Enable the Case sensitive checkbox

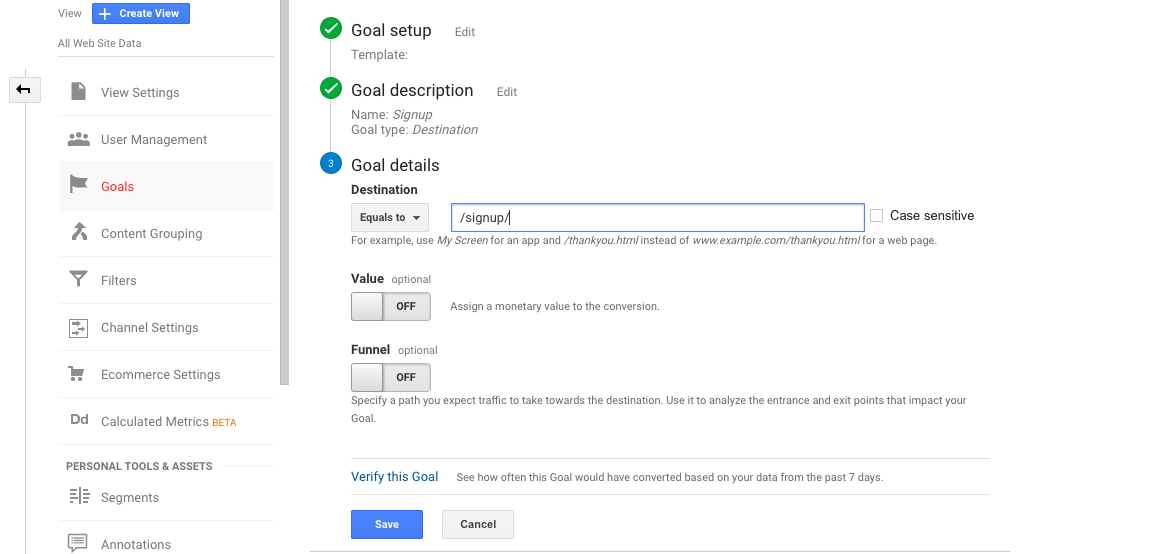click(877, 216)
